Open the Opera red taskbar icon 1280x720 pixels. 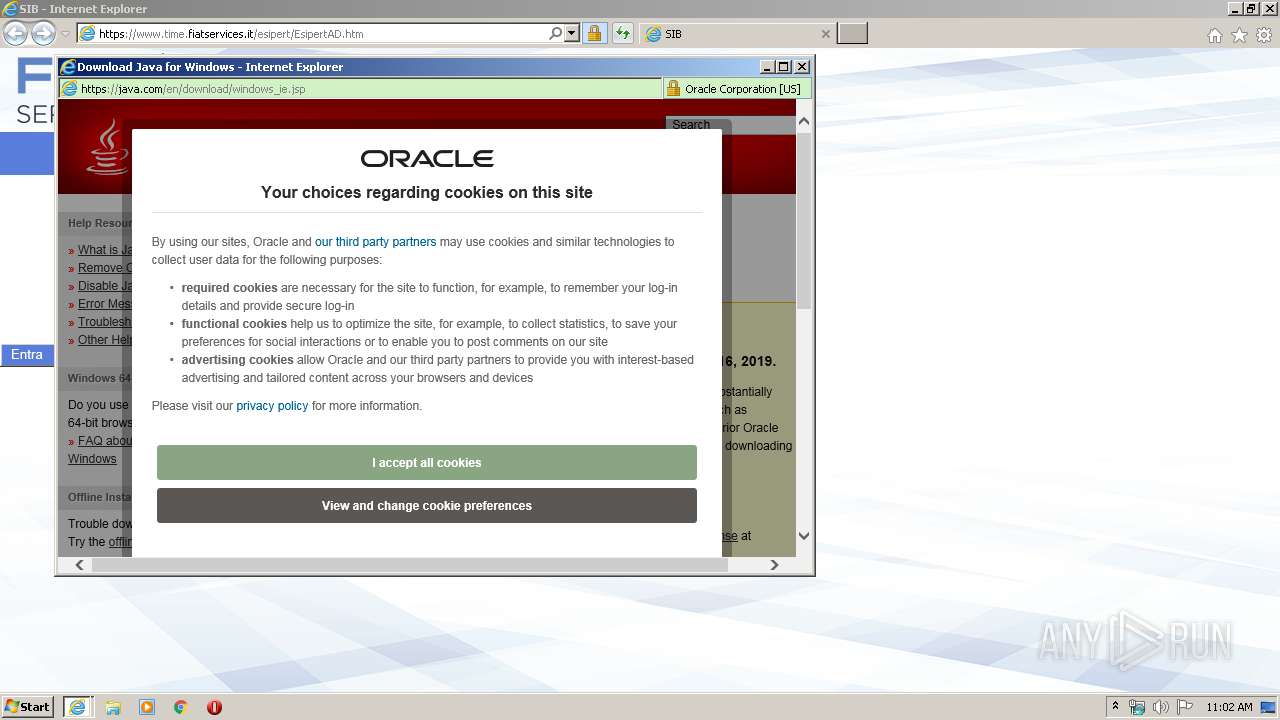pyautogui.click(x=214, y=707)
